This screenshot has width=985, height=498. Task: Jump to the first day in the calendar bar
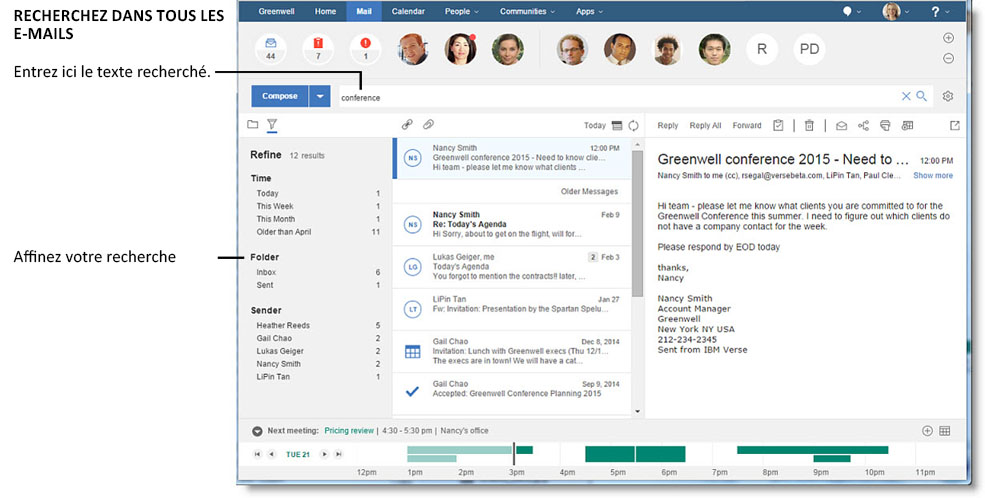[x=258, y=454]
